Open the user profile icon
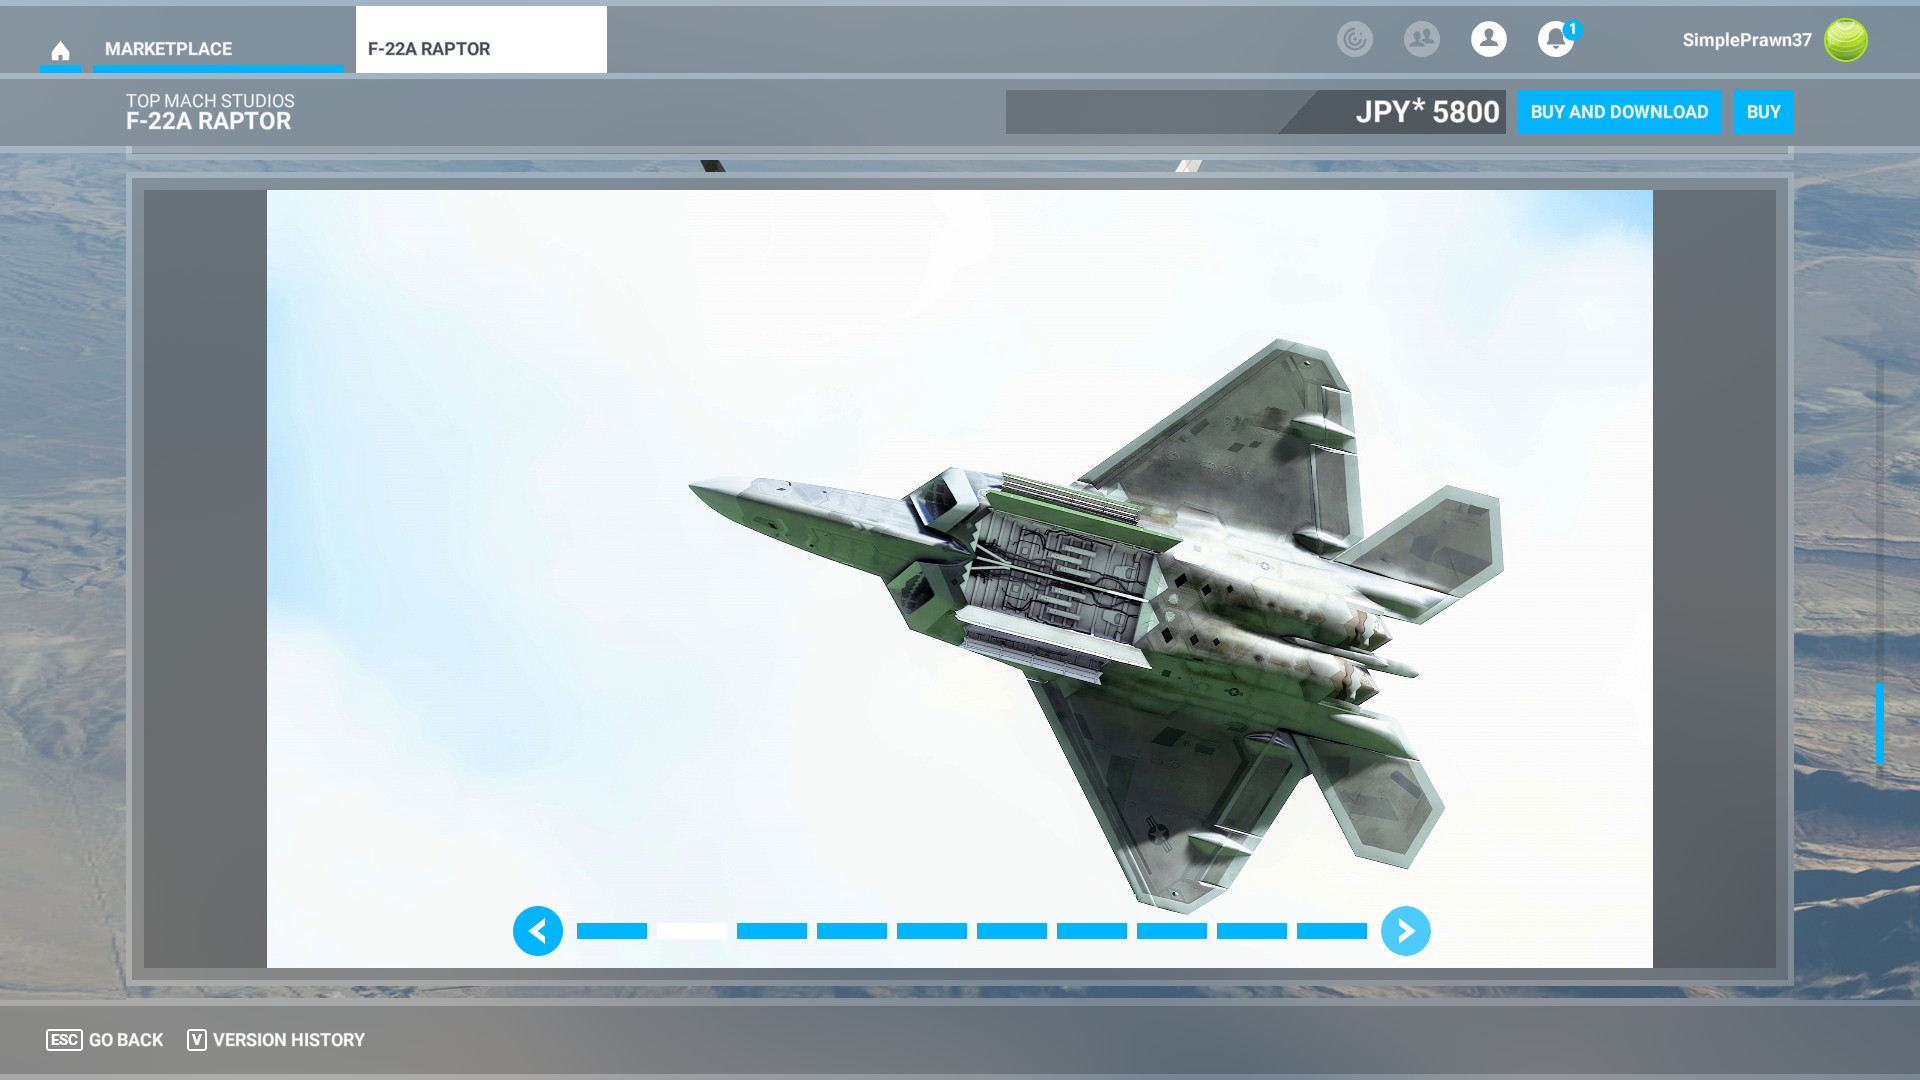Image resolution: width=1920 pixels, height=1080 pixels. (x=1488, y=40)
